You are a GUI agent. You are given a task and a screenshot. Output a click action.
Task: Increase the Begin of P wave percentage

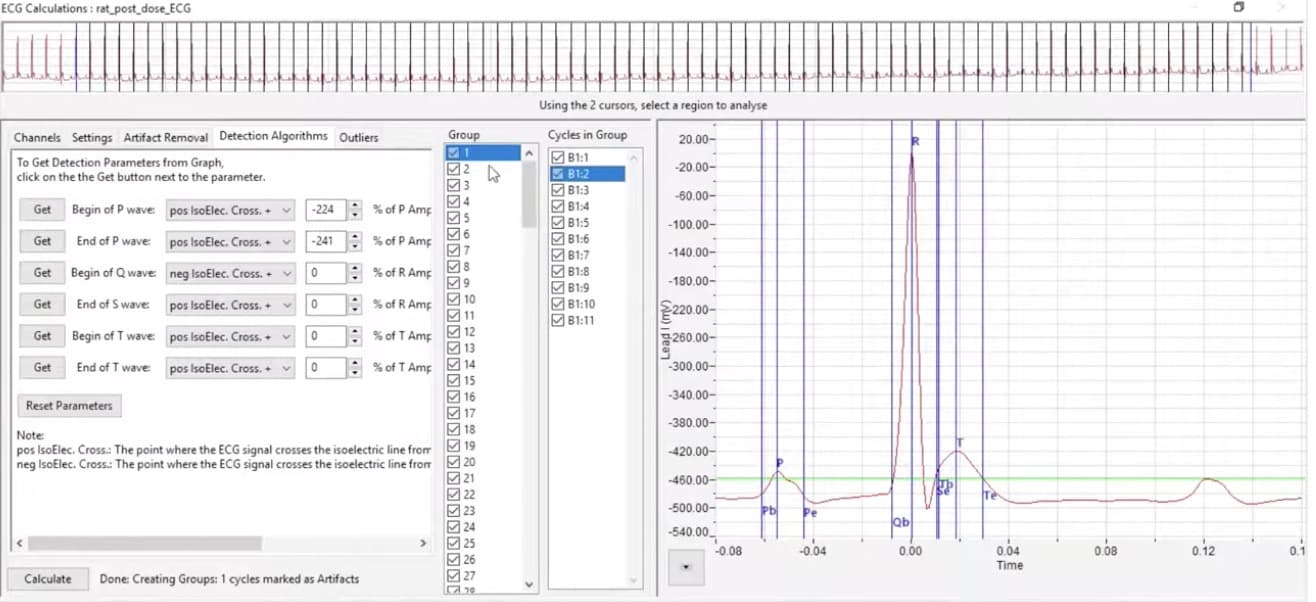[354, 205]
